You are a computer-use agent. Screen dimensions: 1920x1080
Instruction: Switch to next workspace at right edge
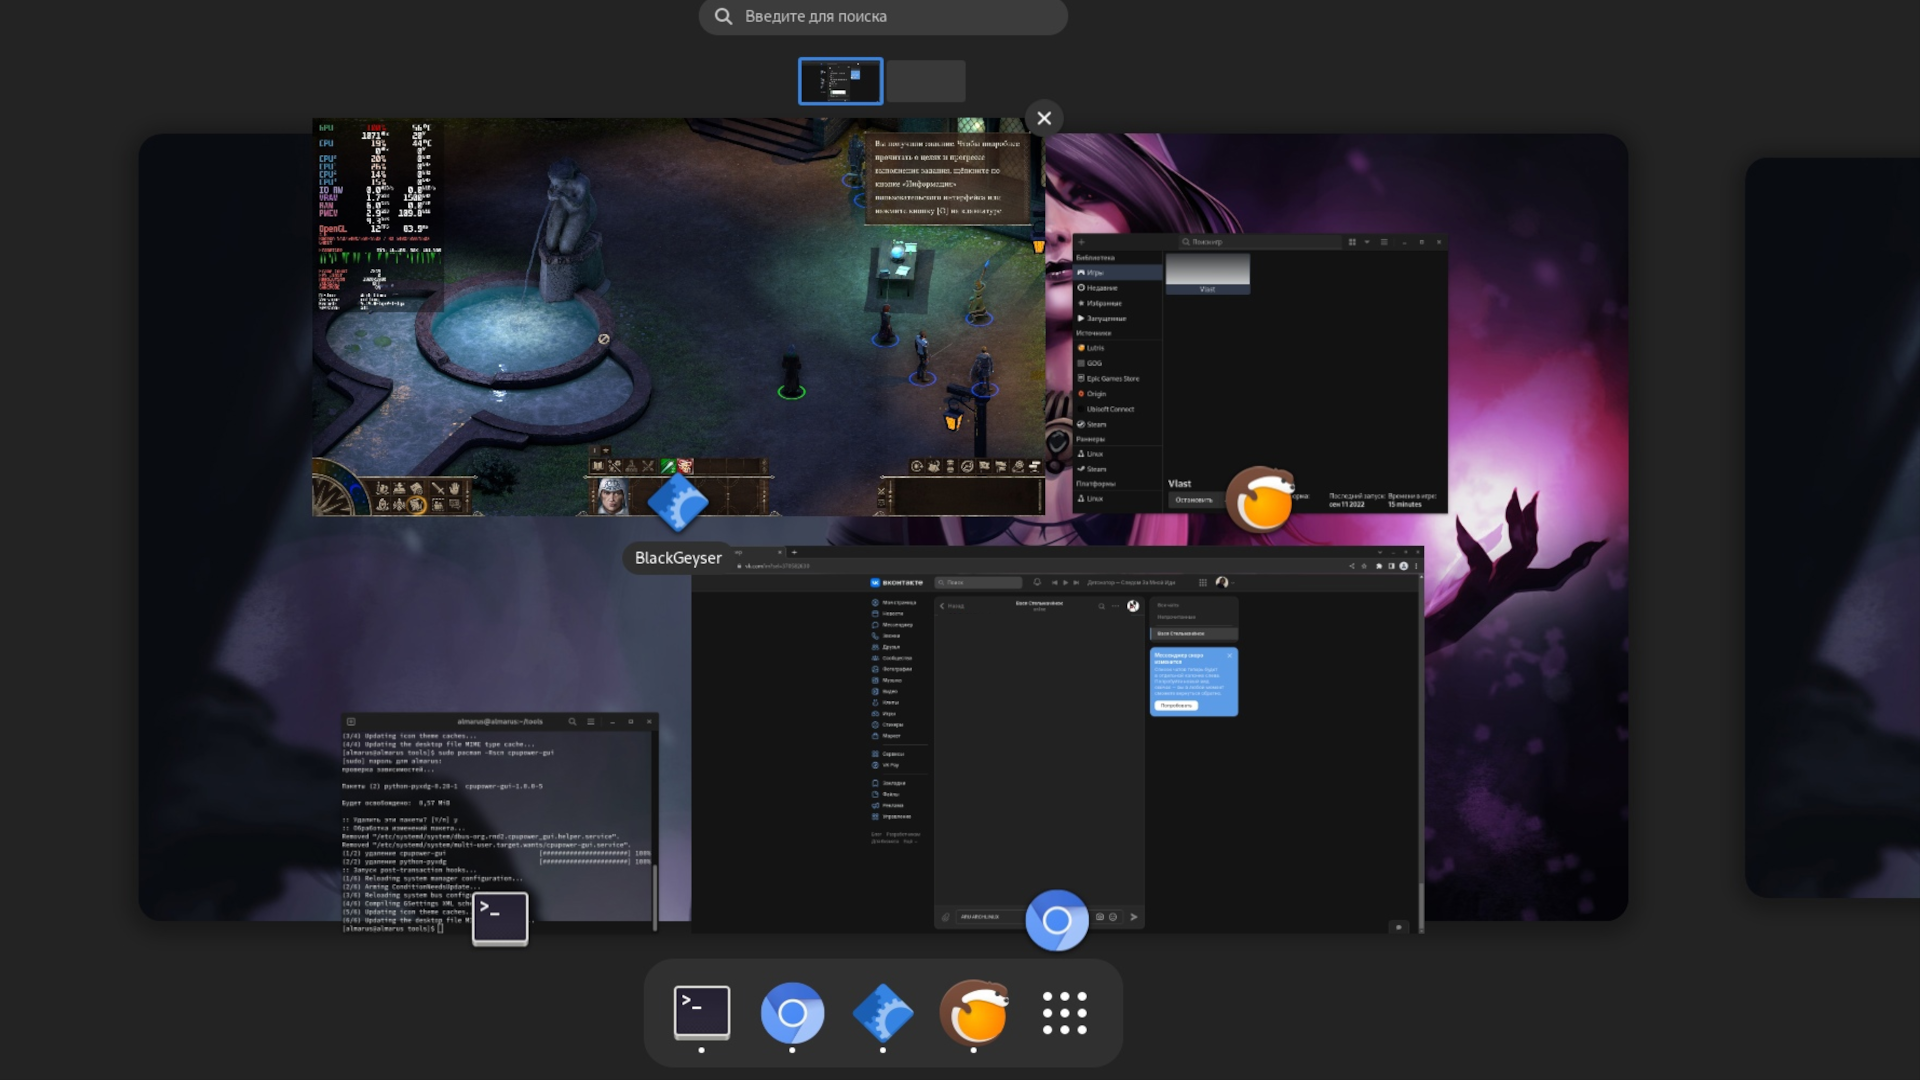(x=1834, y=527)
